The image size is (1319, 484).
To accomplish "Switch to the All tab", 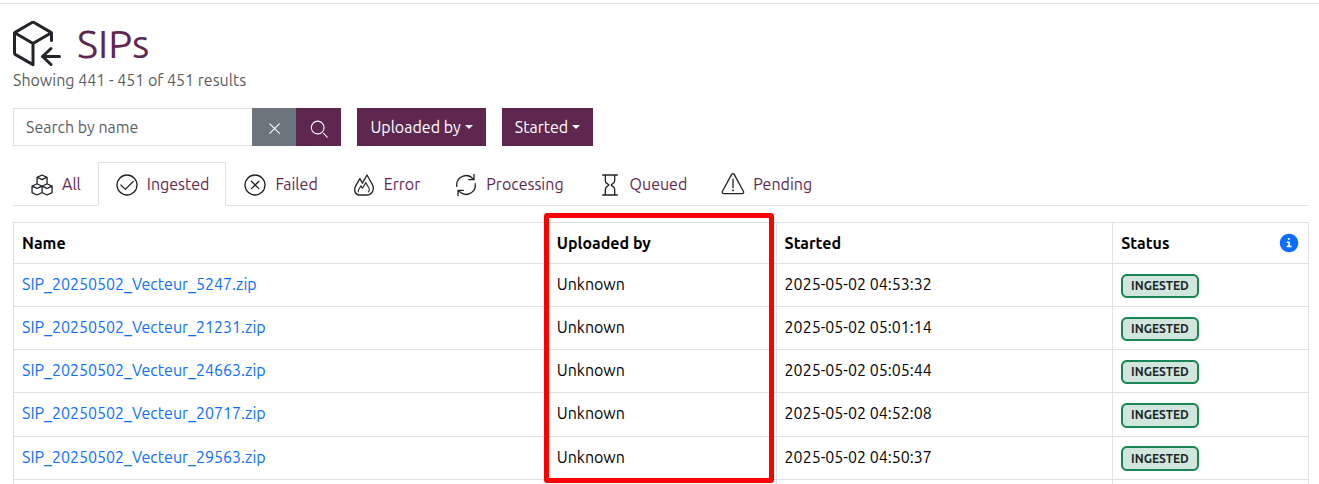I will click(56, 184).
